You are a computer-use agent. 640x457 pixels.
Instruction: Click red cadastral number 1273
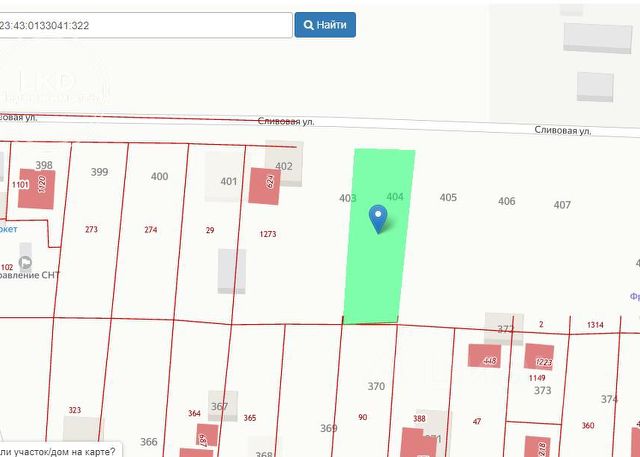coord(268,234)
